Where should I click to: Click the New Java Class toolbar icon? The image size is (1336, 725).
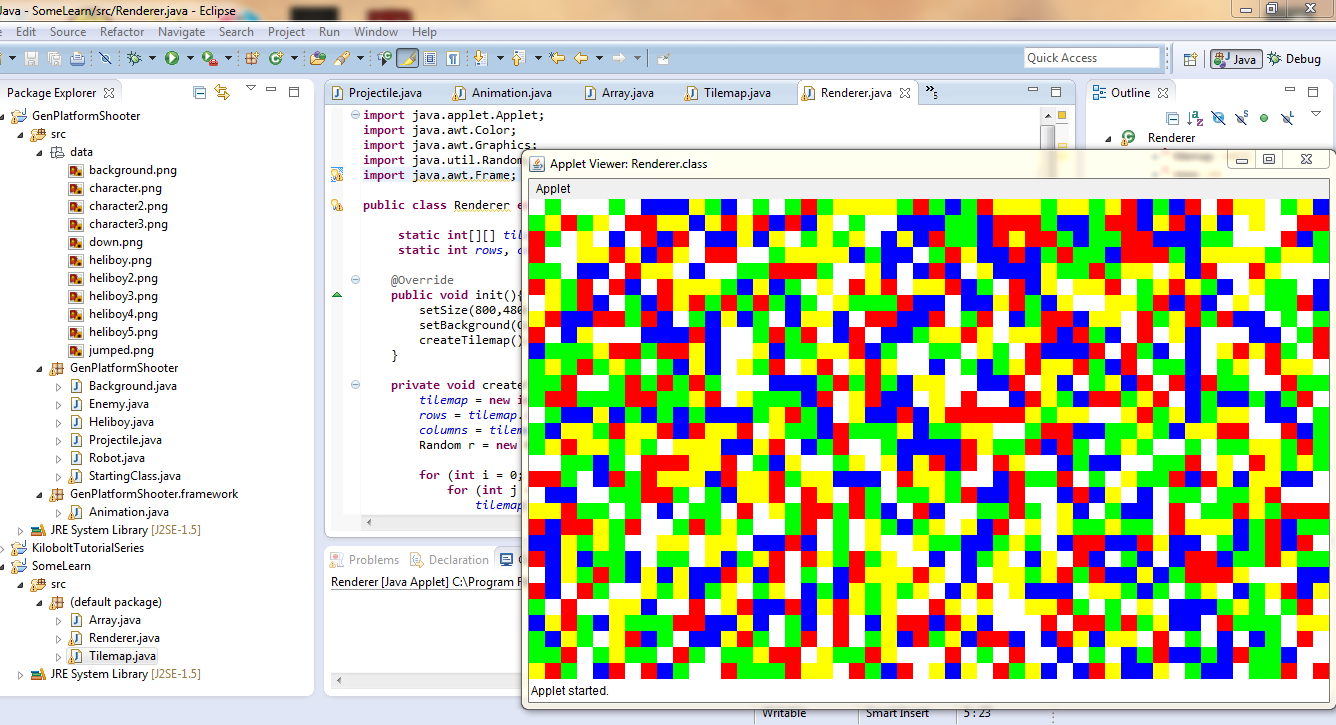(x=276, y=58)
